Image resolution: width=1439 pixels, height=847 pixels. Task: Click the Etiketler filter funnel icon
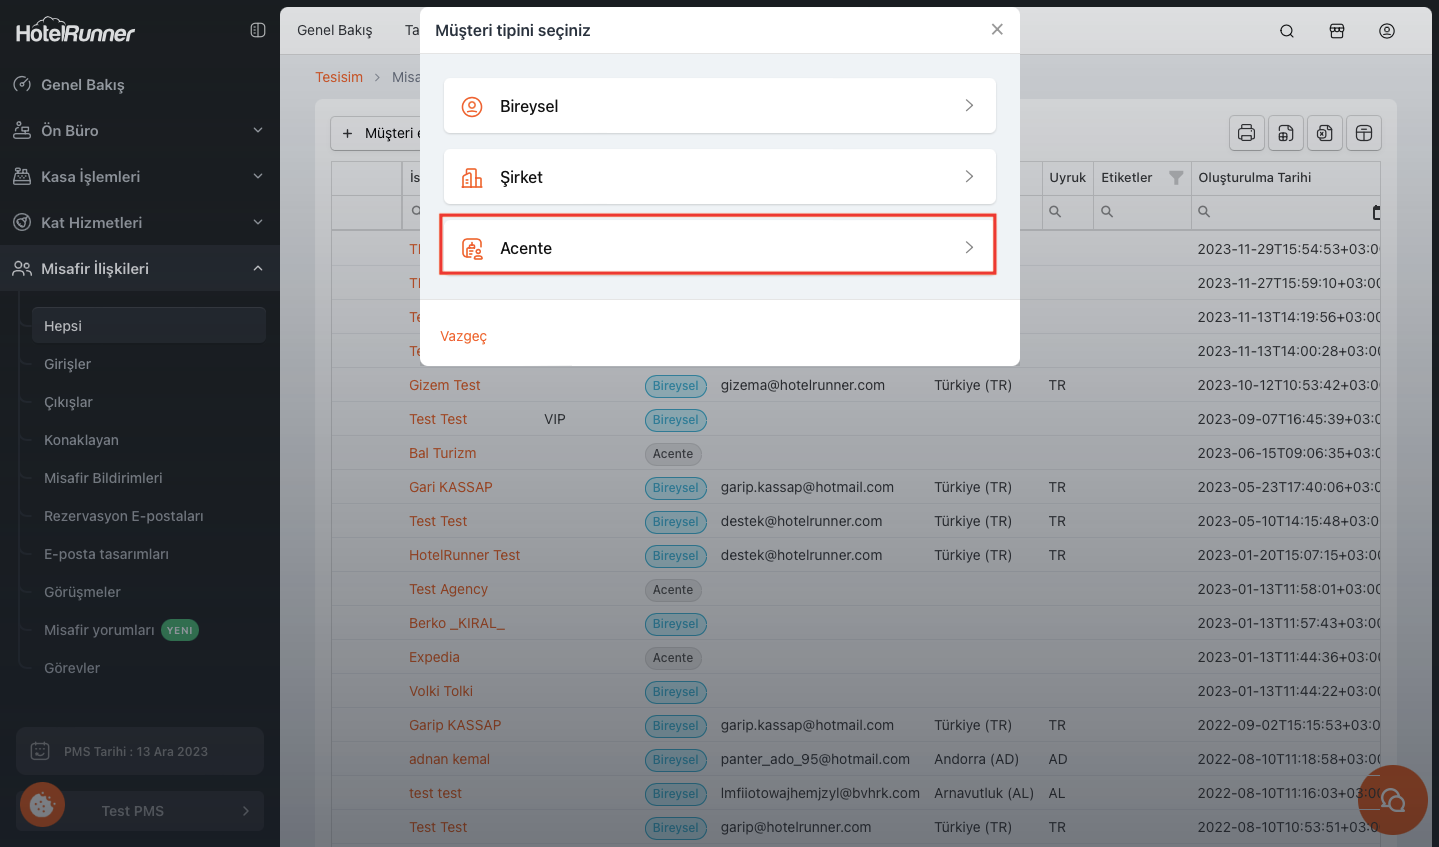tap(1176, 178)
